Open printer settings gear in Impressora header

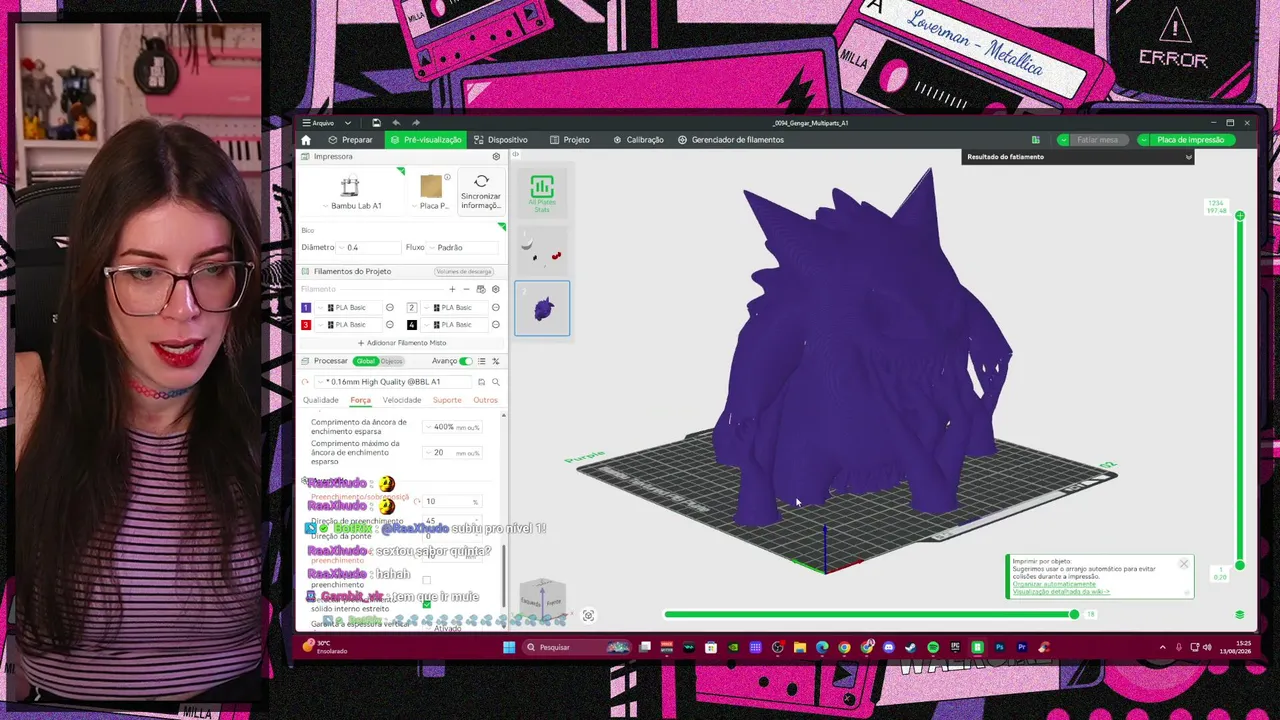496,157
